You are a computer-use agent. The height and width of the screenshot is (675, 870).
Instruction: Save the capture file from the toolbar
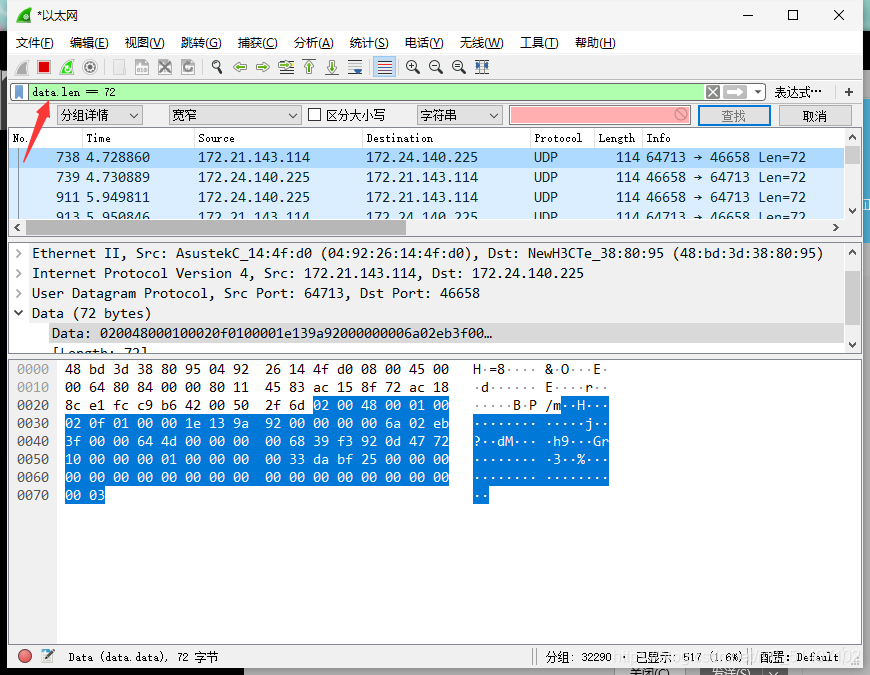coord(141,67)
